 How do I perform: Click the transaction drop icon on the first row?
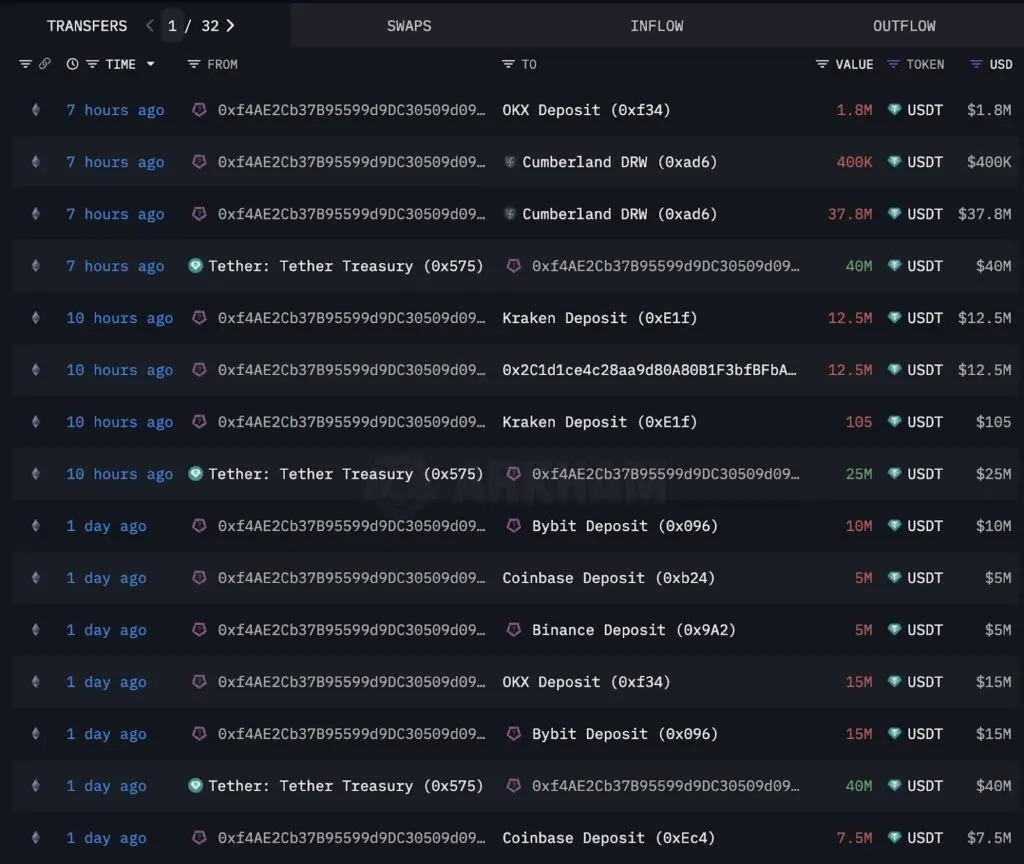pyautogui.click(x=36, y=110)
